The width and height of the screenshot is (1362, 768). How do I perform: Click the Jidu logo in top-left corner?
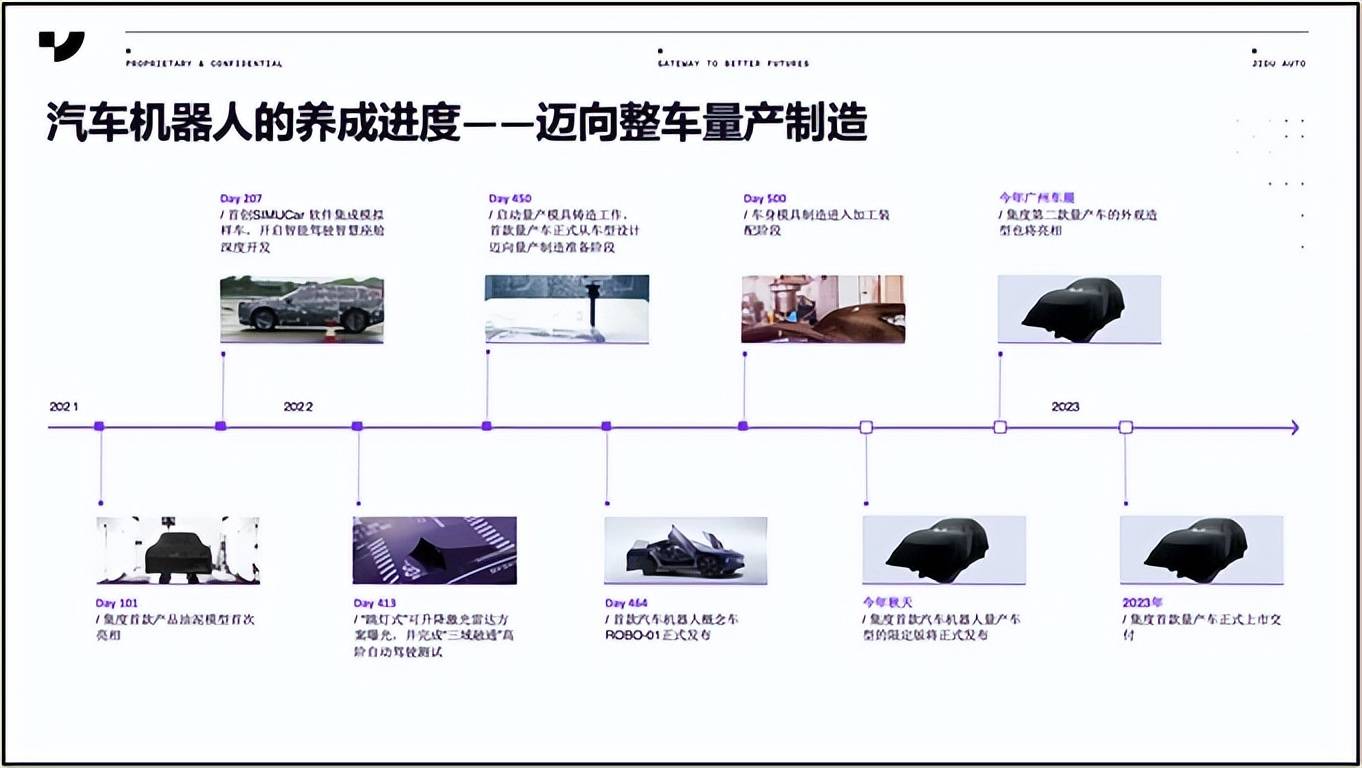[x=61, y=46]
